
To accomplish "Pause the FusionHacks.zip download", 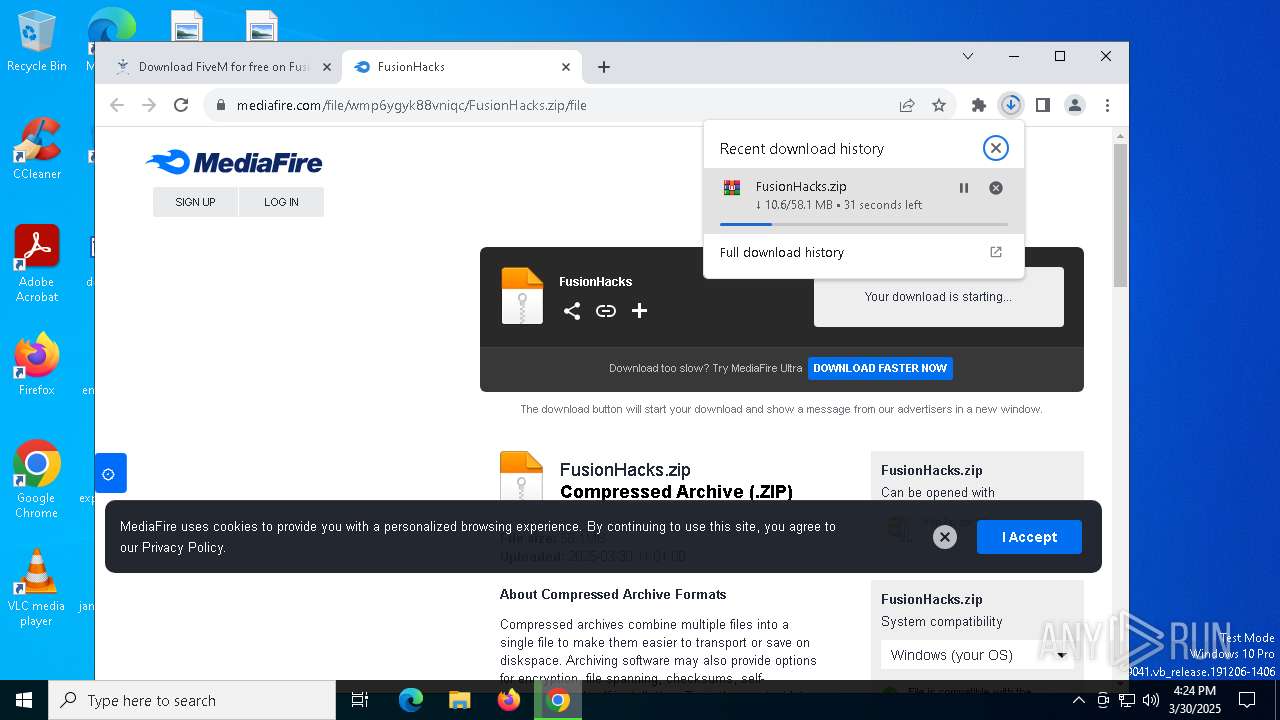I will pos(964,188).
